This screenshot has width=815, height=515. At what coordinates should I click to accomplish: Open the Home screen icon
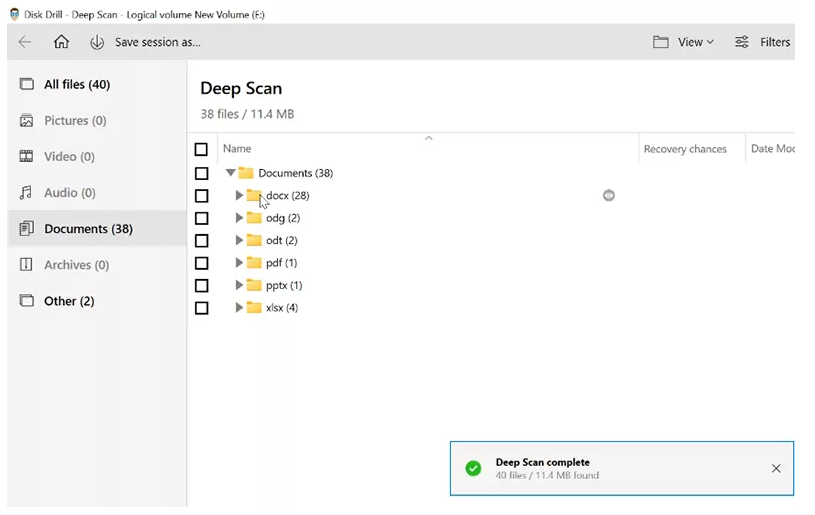tap(61, 42)
